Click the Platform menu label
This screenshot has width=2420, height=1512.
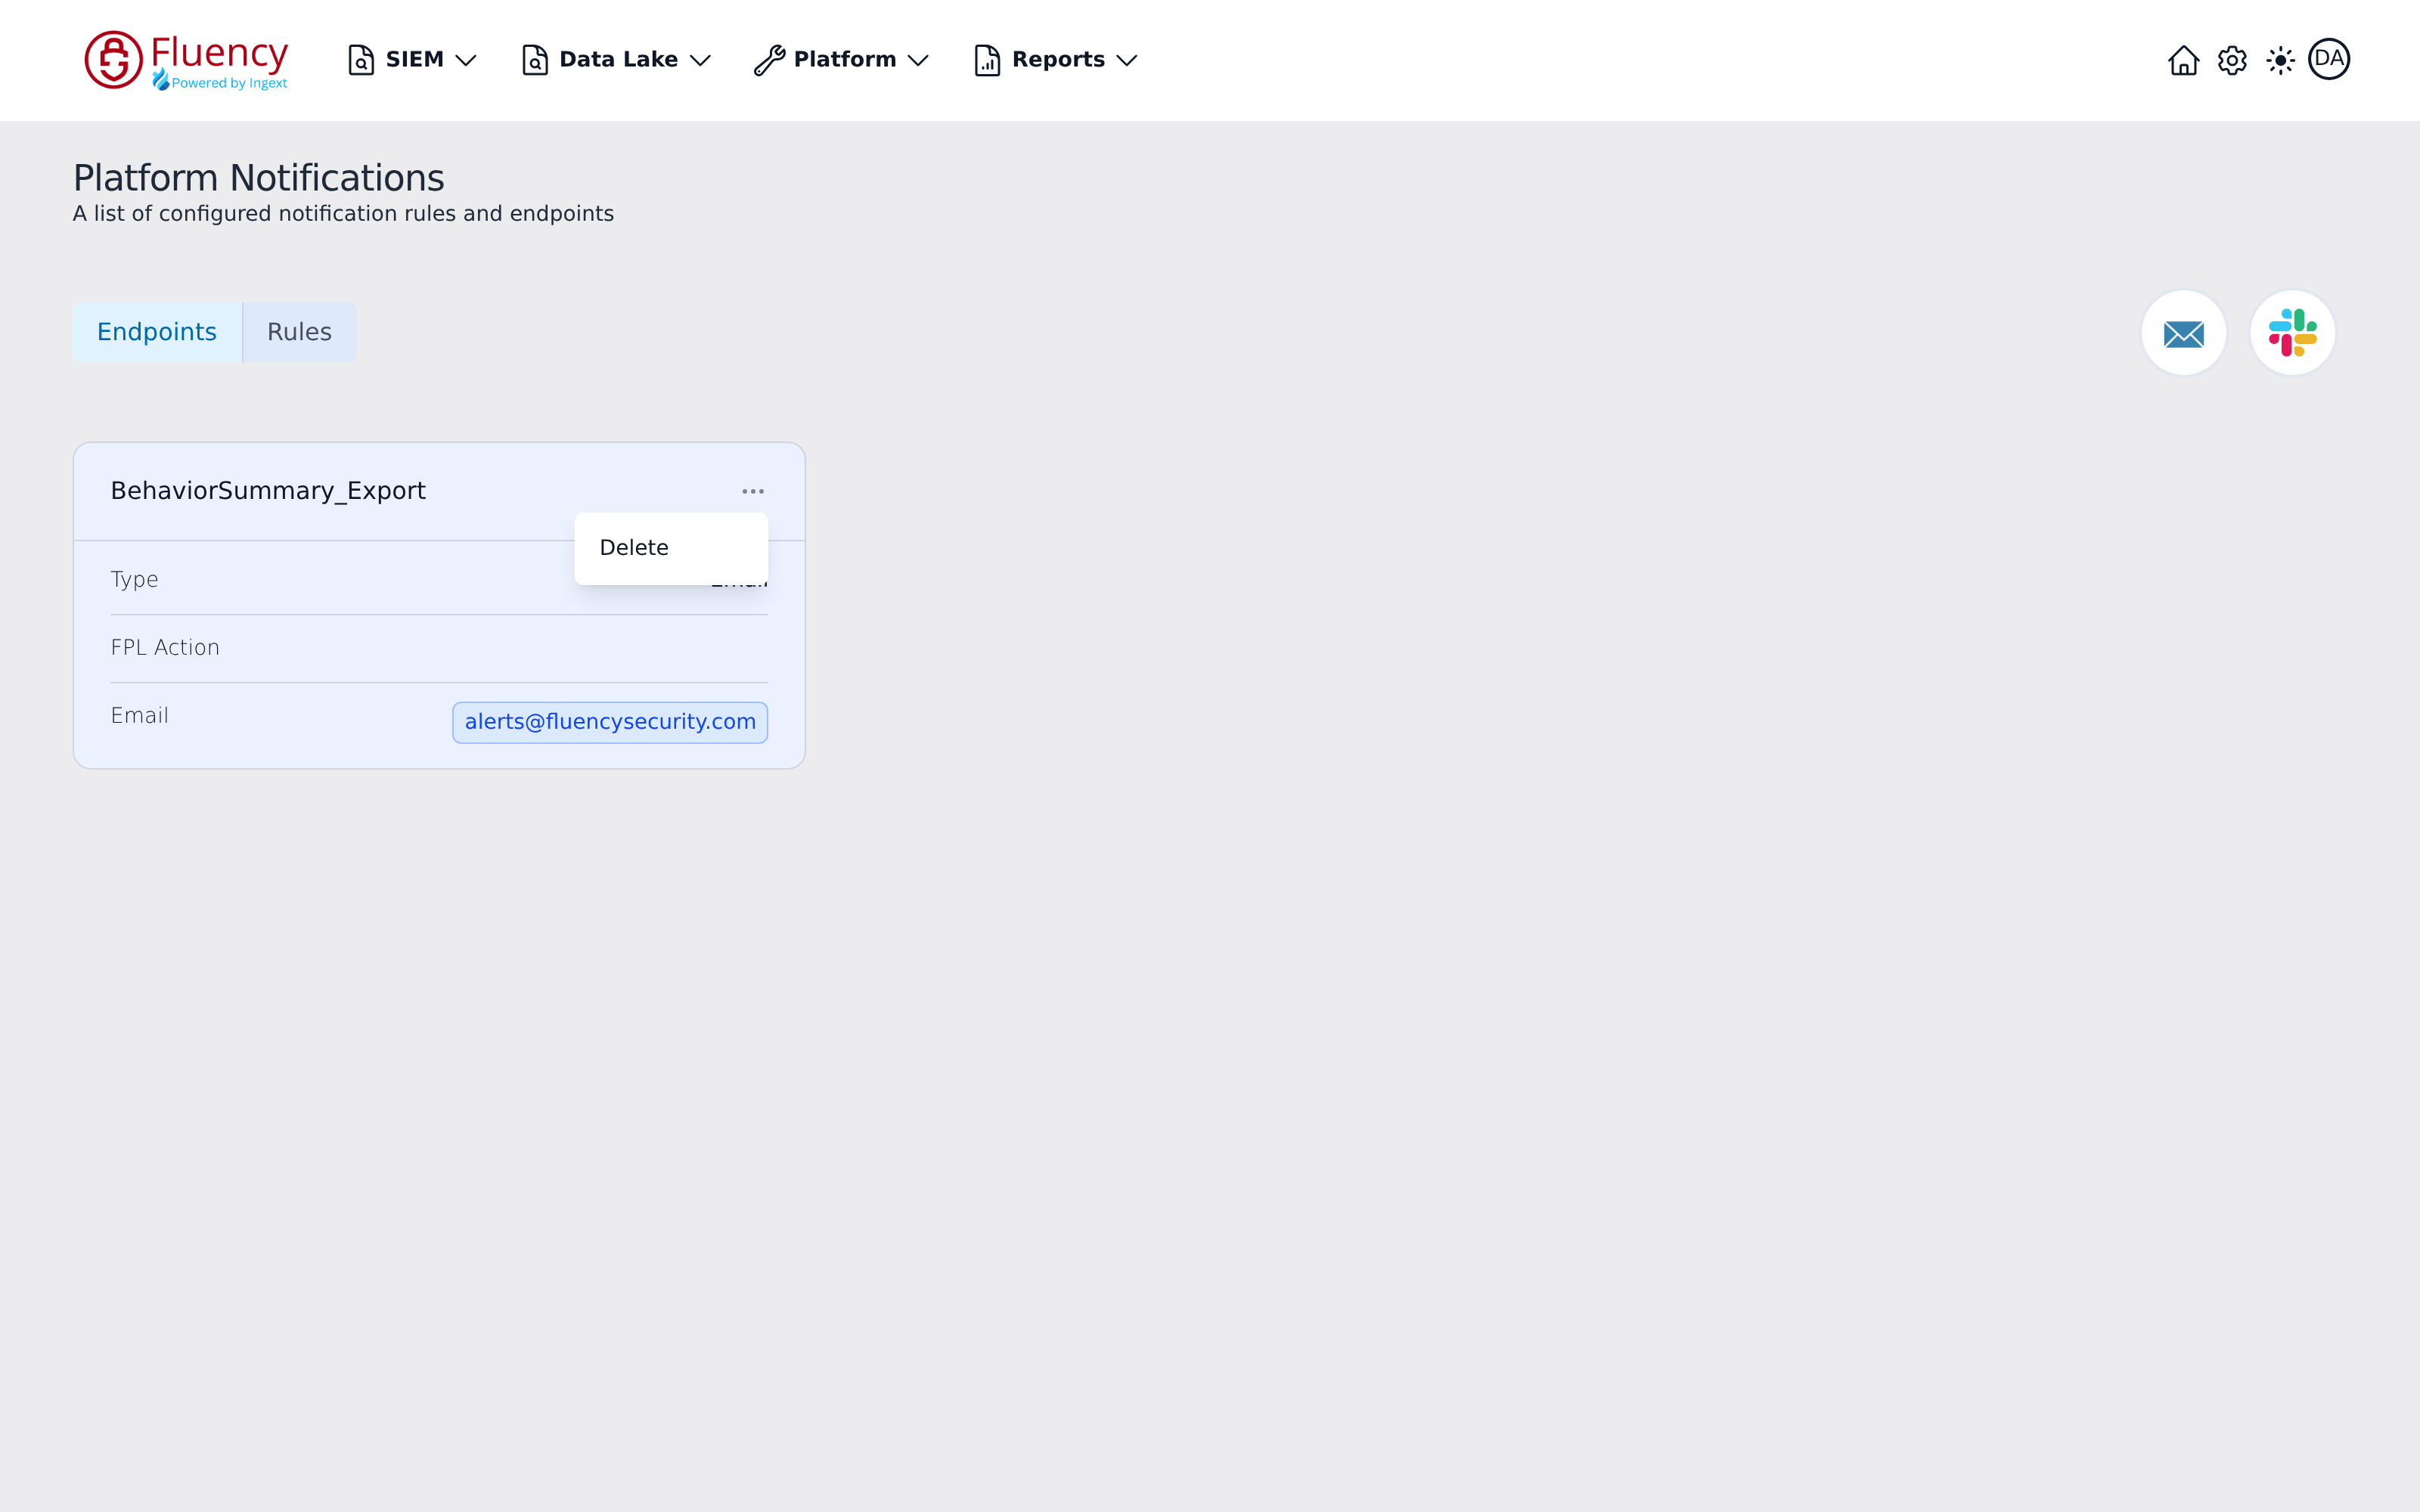click(x=844, y=60)
